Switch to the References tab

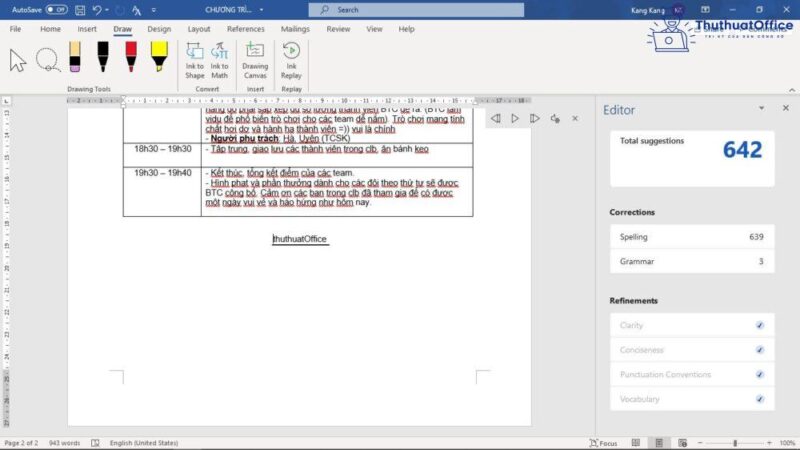tap(245, 29)
